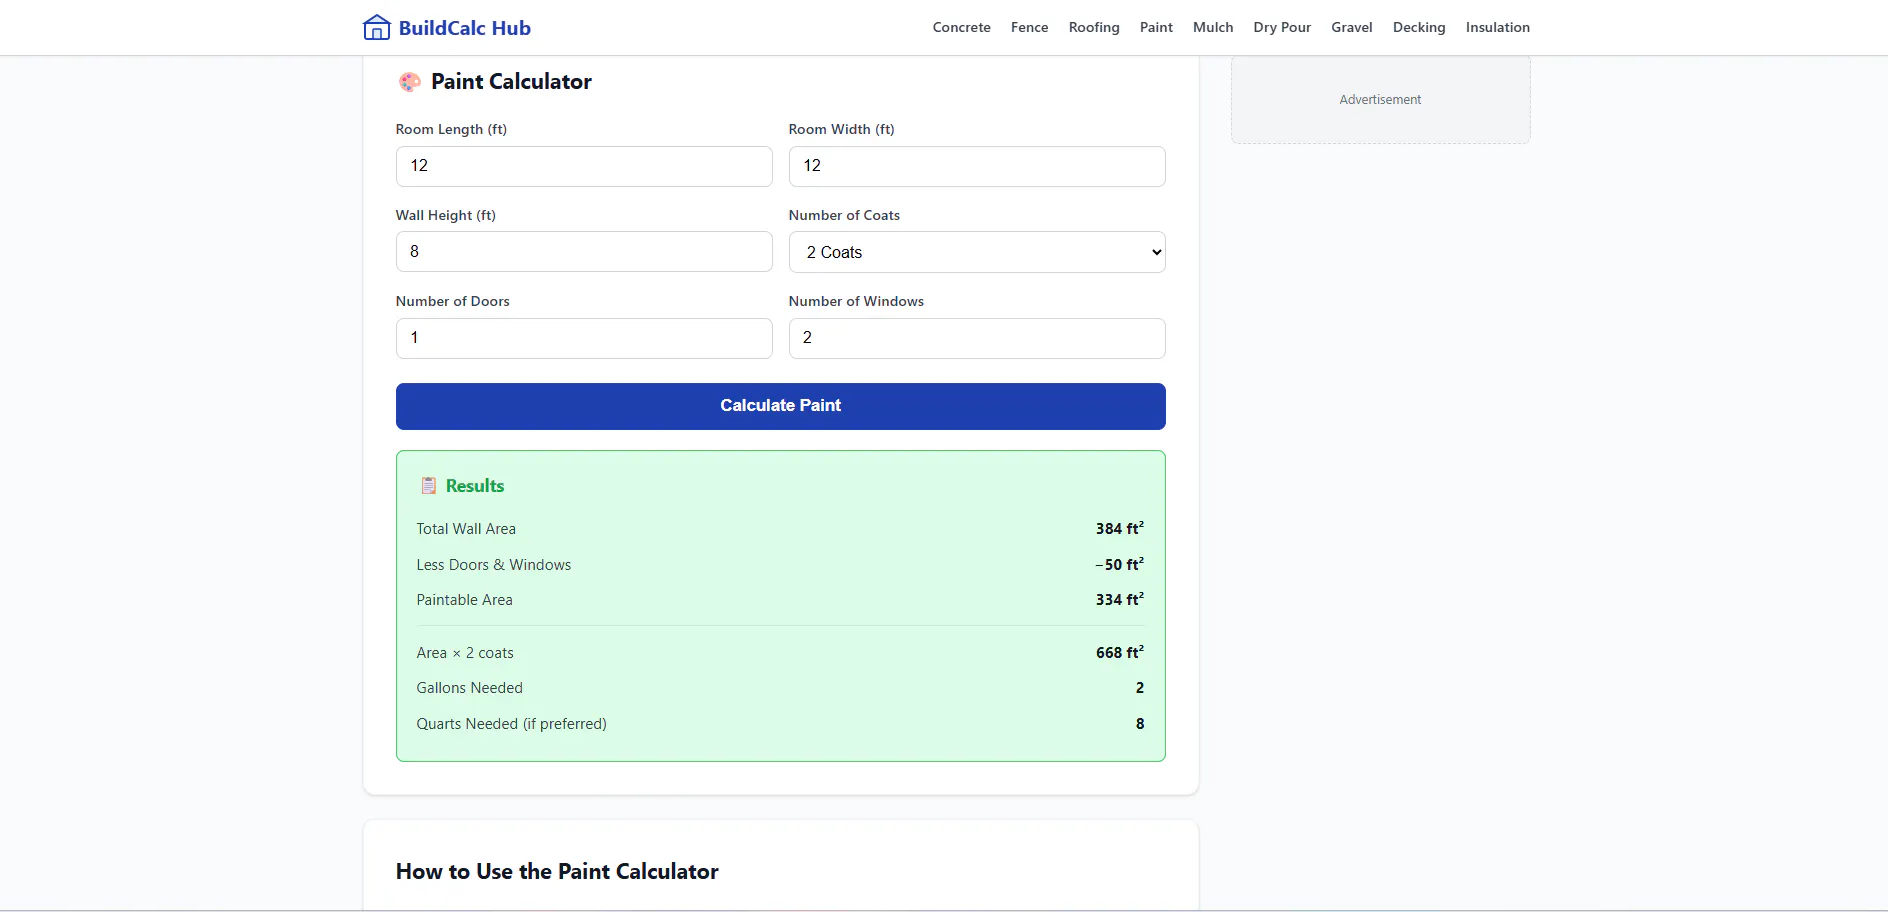1888x912 pixels.
Task: Open the Number of Coats dropdown
Action: tap(977, 252)
